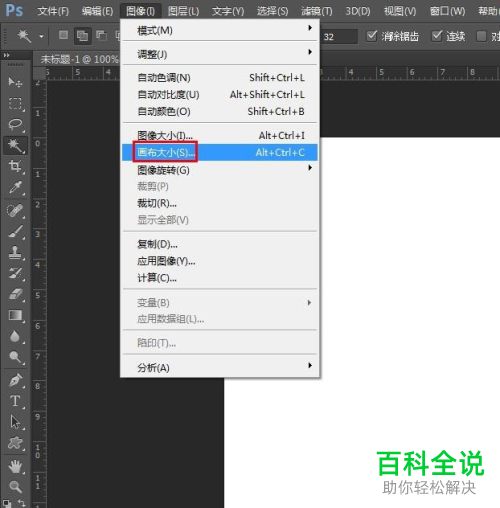Select the Horizontal Type tool
This screenshot has width=500, height=508.
[x=15, y=401]
